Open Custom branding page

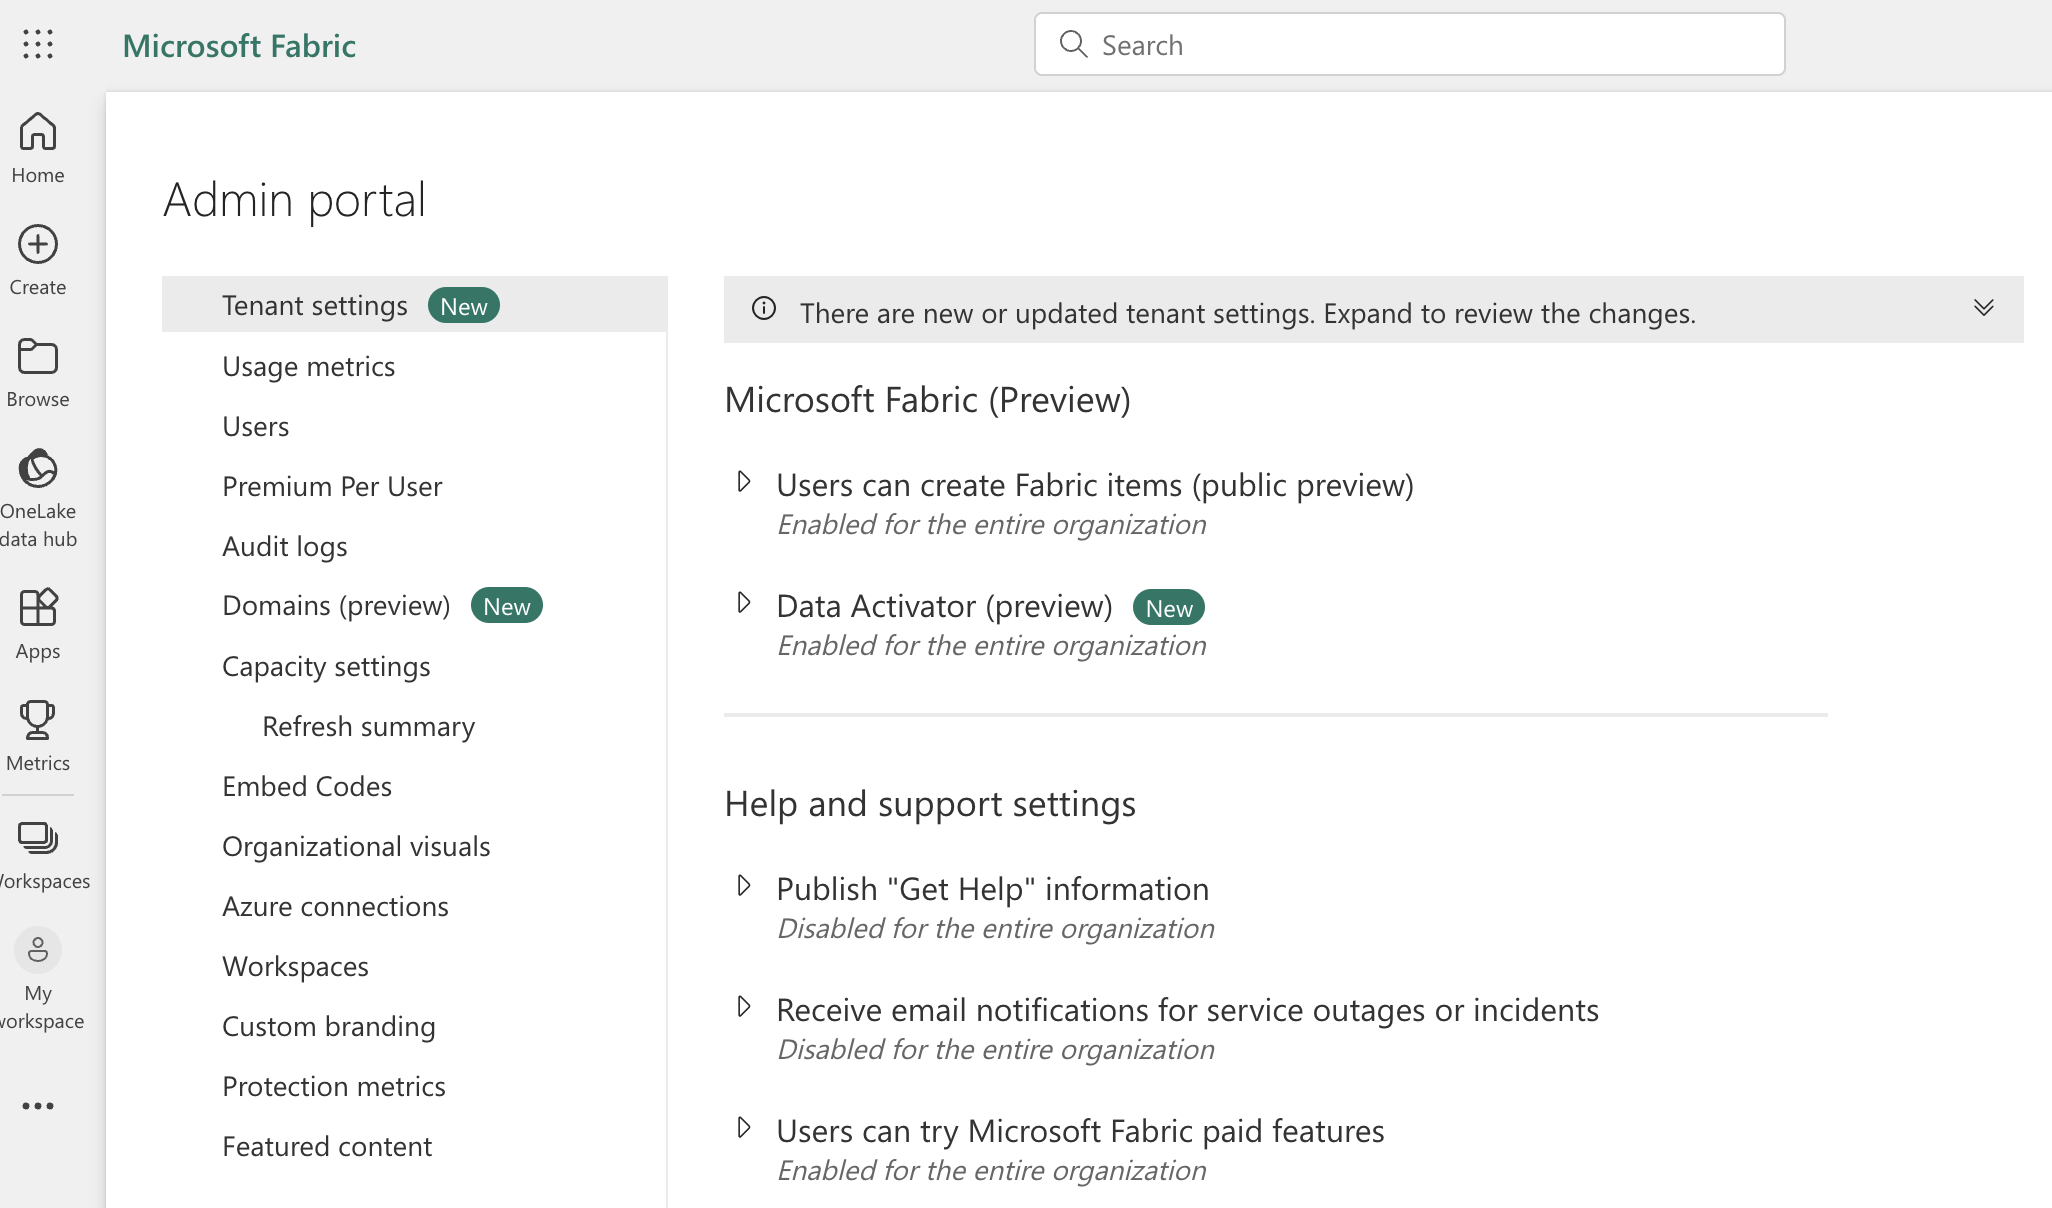pos(328,1026)
